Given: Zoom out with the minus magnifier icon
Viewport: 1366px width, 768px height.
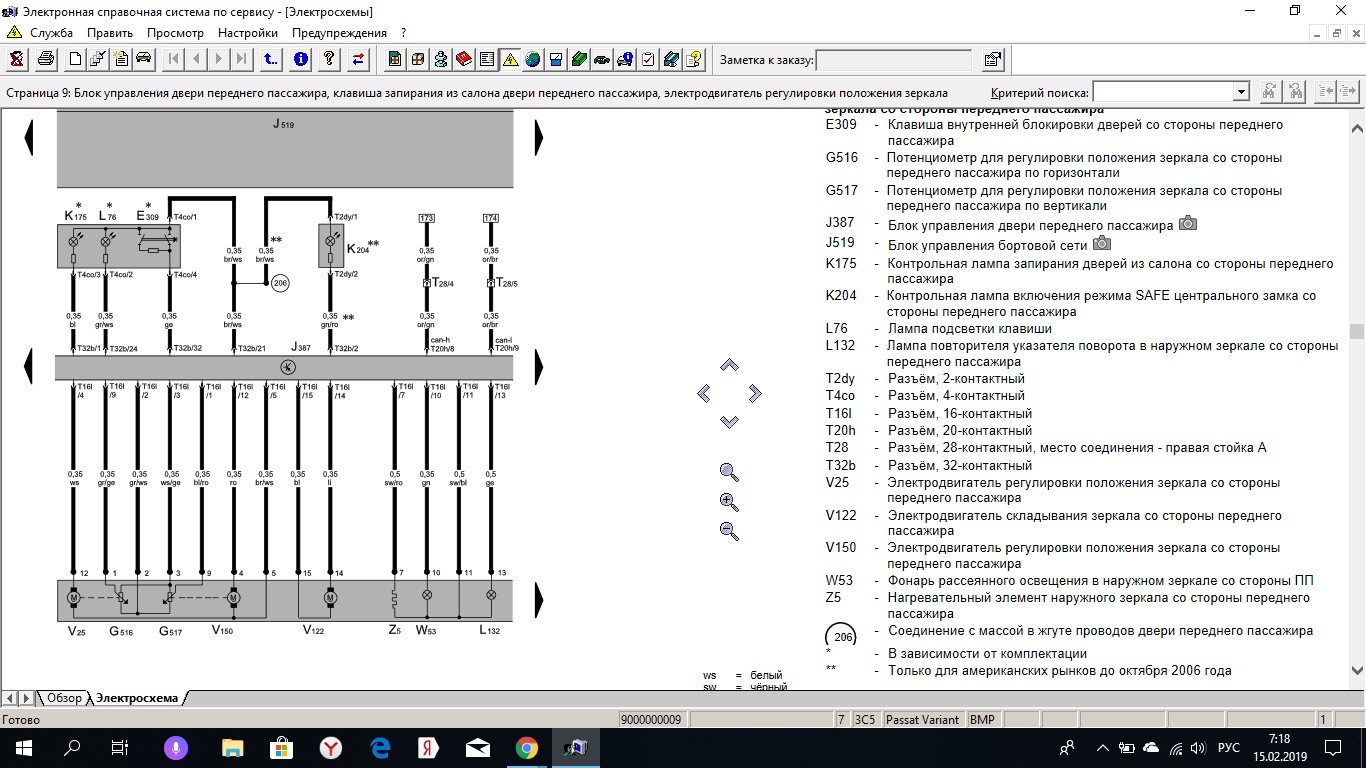Looking at the screenshot, I should (x=729, y=531).
